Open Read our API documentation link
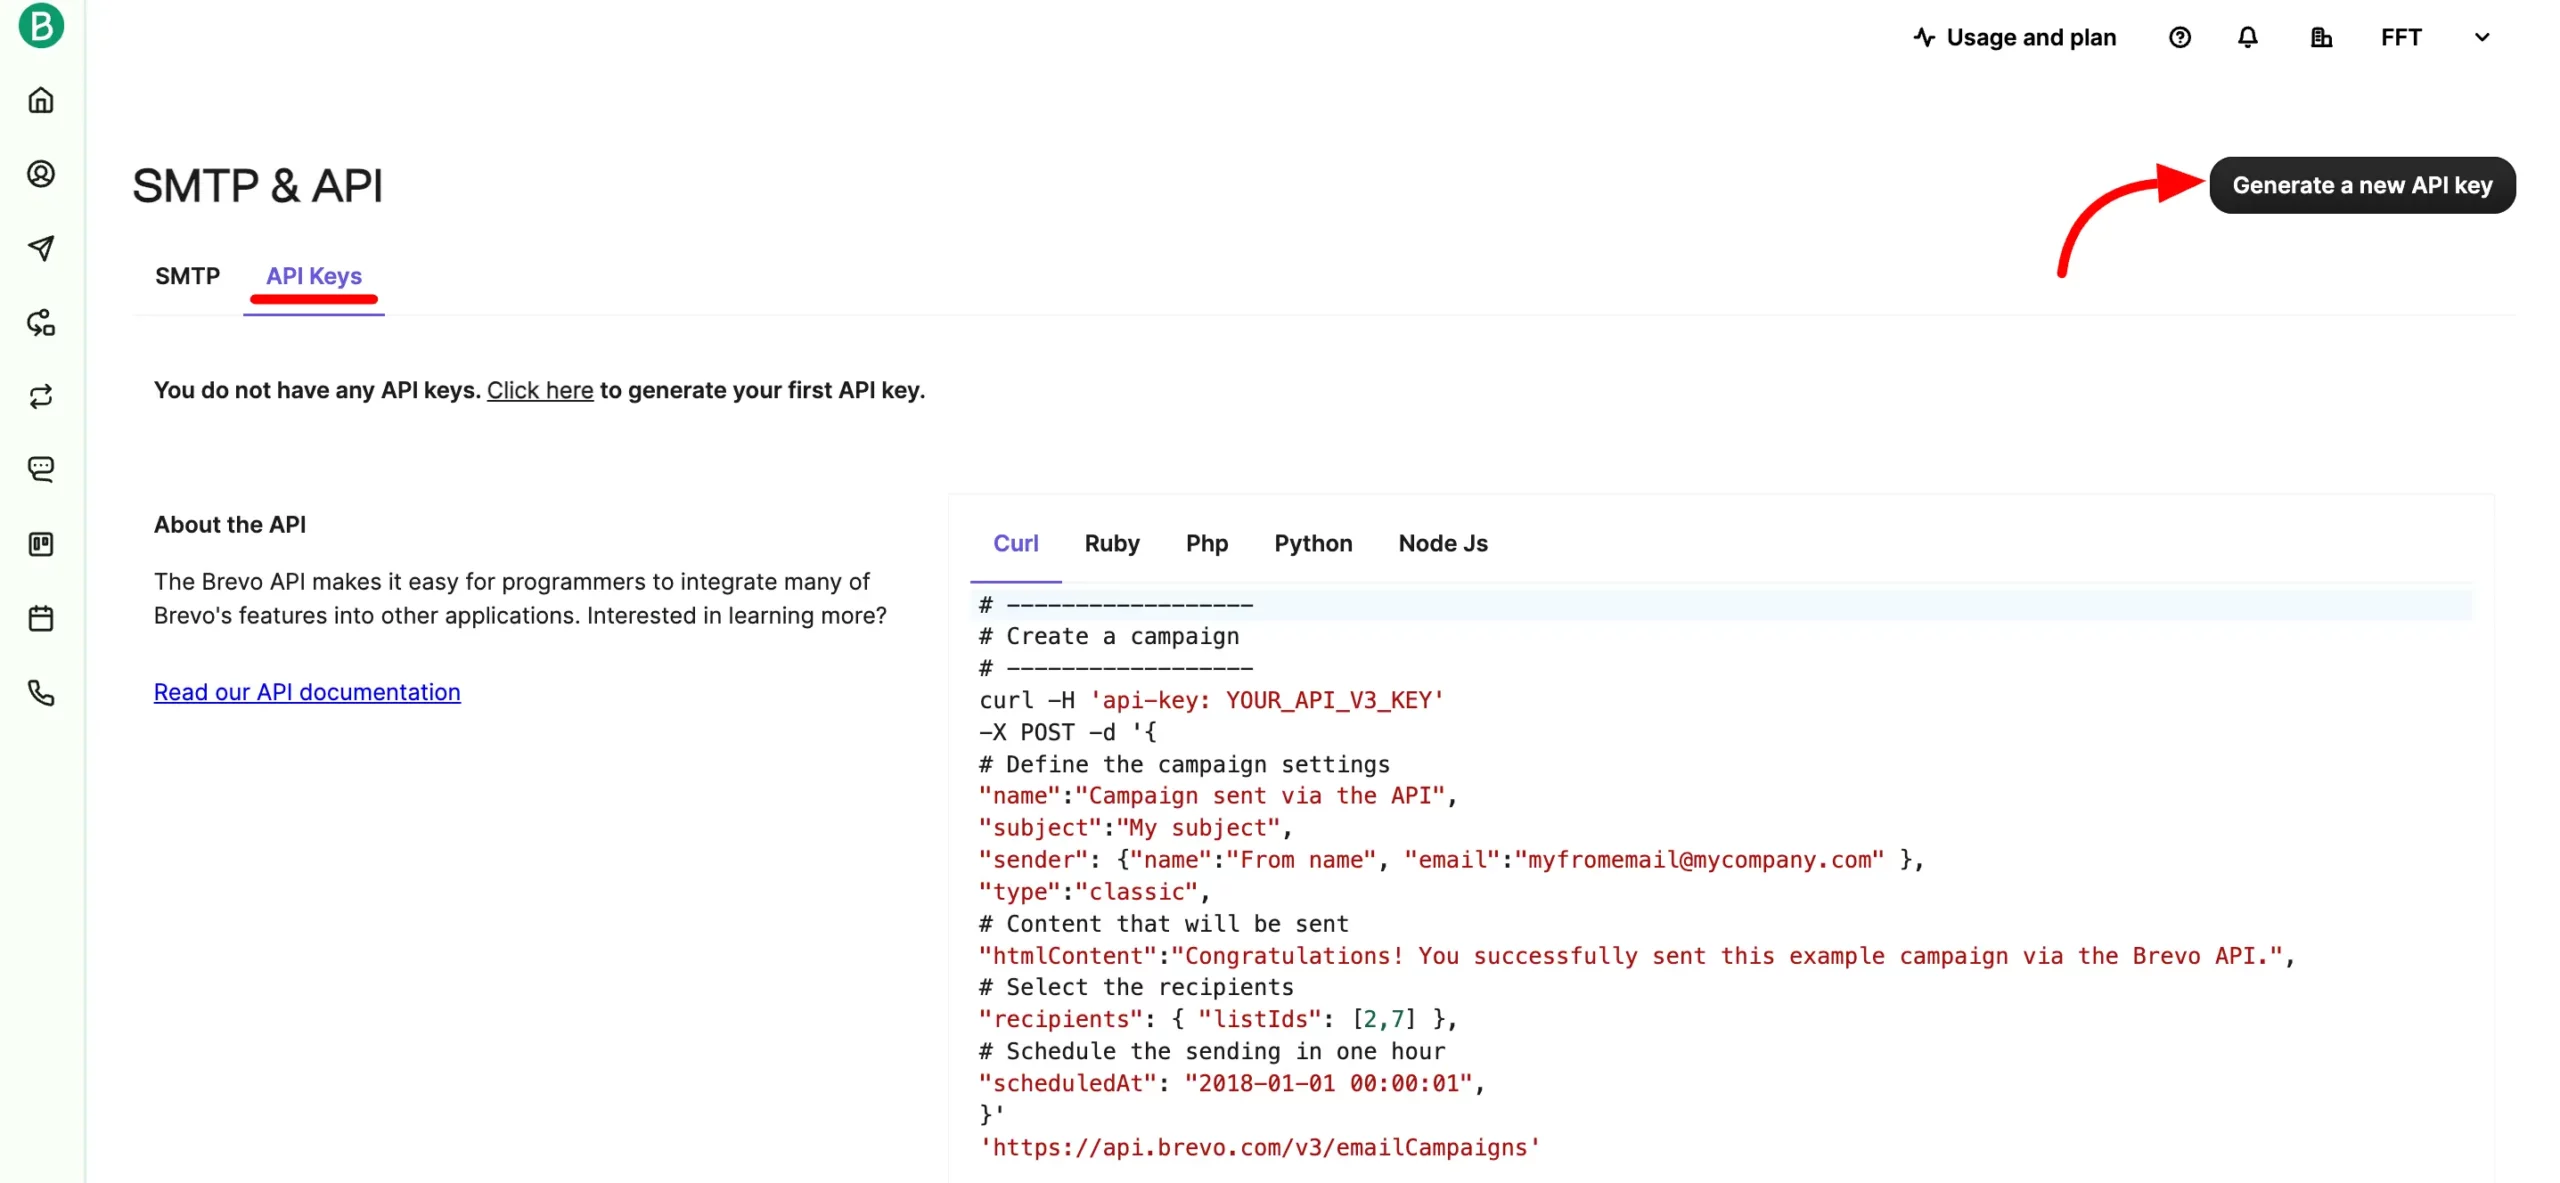This screenshot has width=2560, height=1183. click(x=307, y=692)
